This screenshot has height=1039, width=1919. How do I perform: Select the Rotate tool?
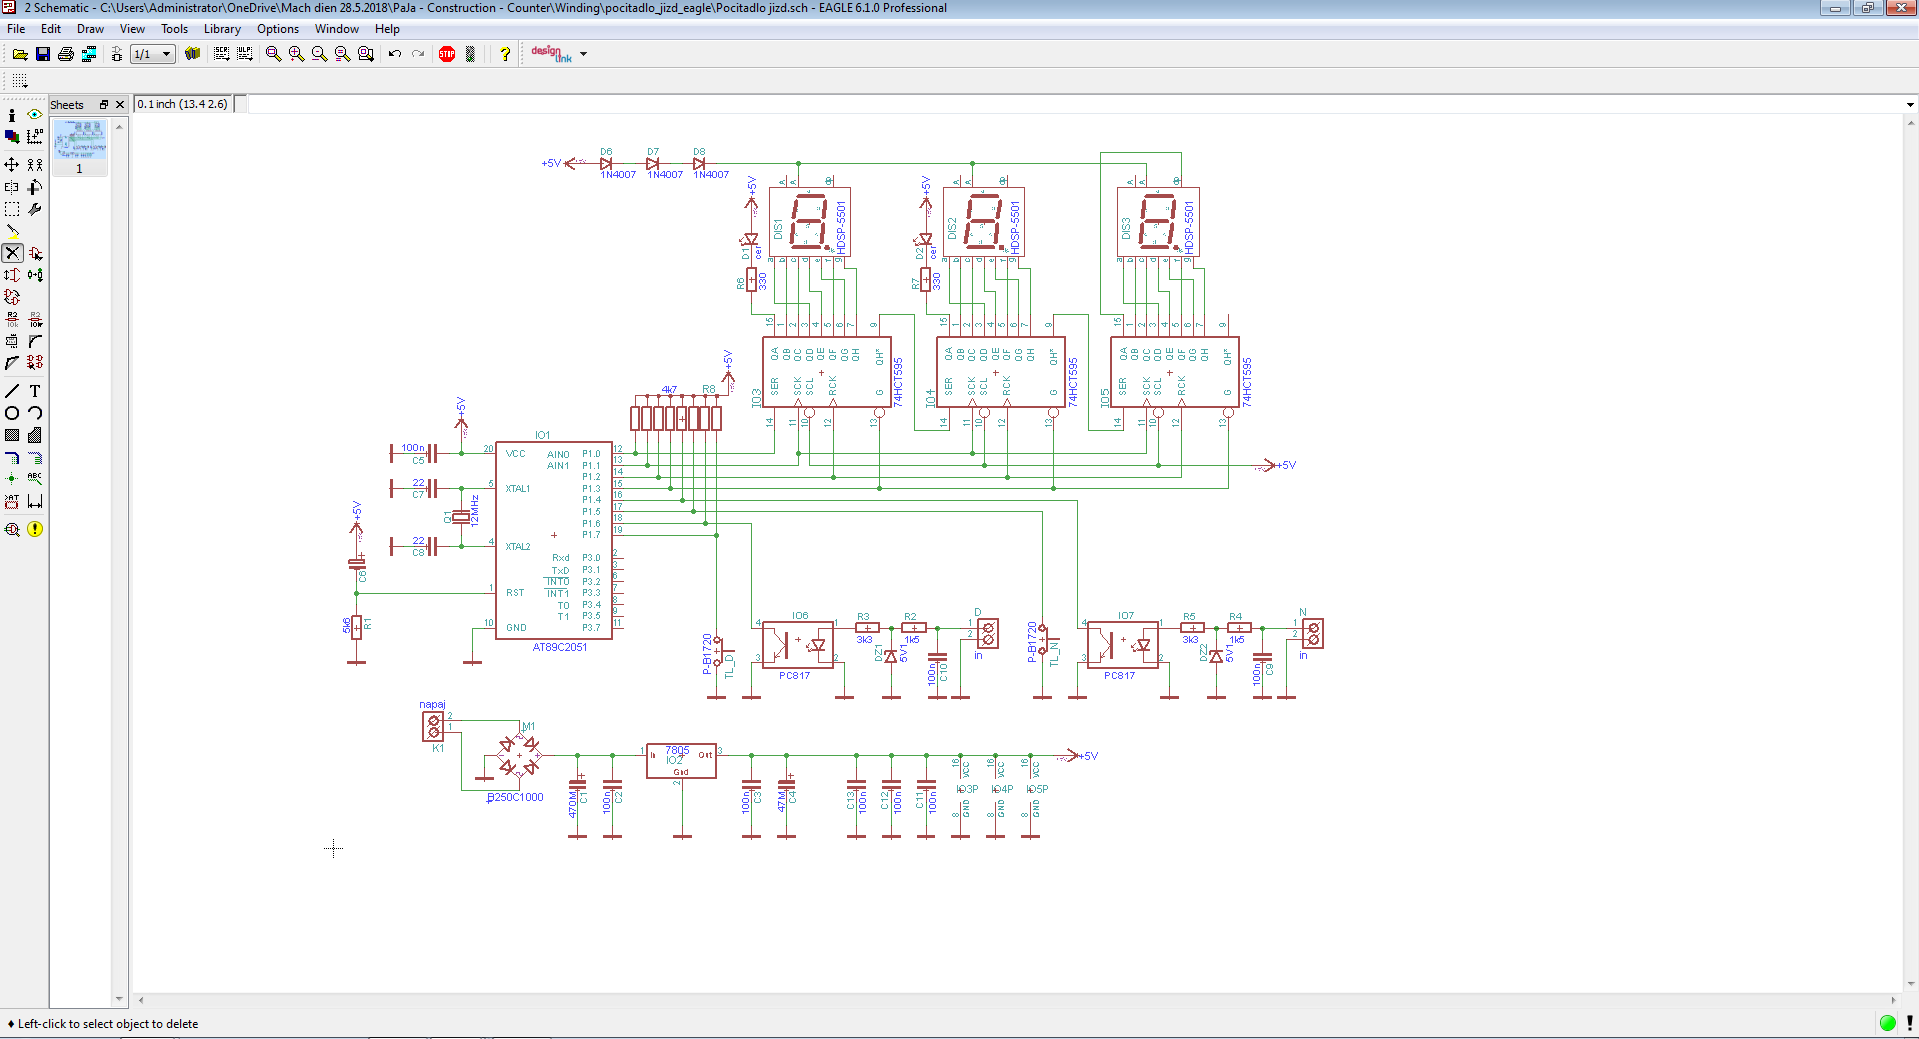click(x=35, y=187)
